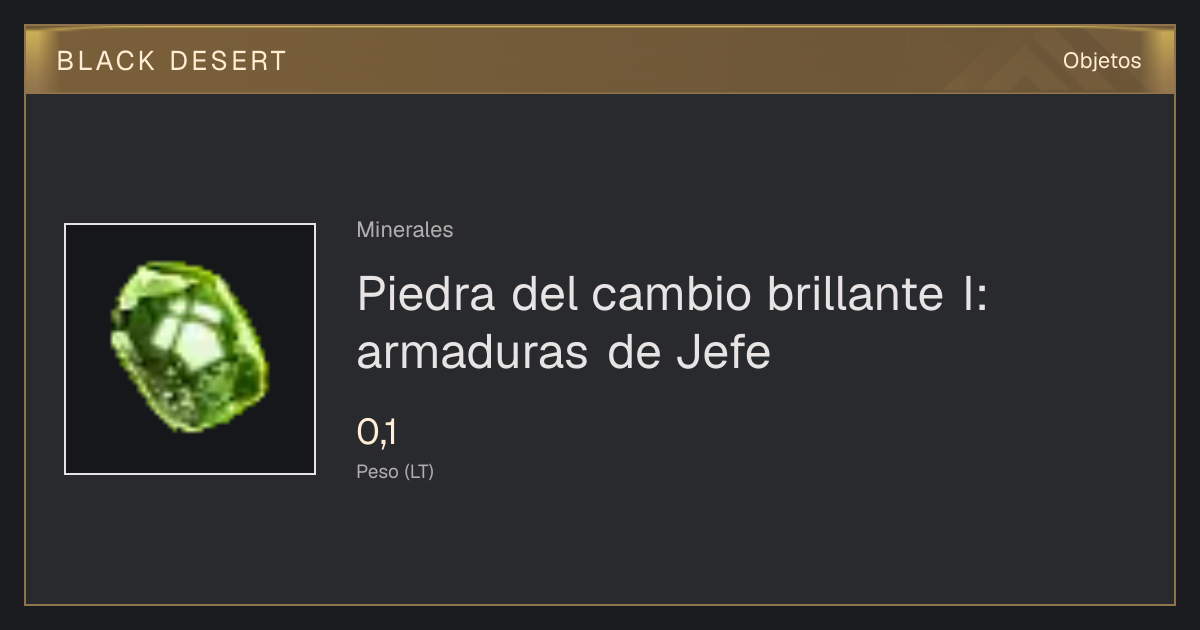Click the green gemstone item icon
This screenshot has height=630, width=1200.
point(190,347)
